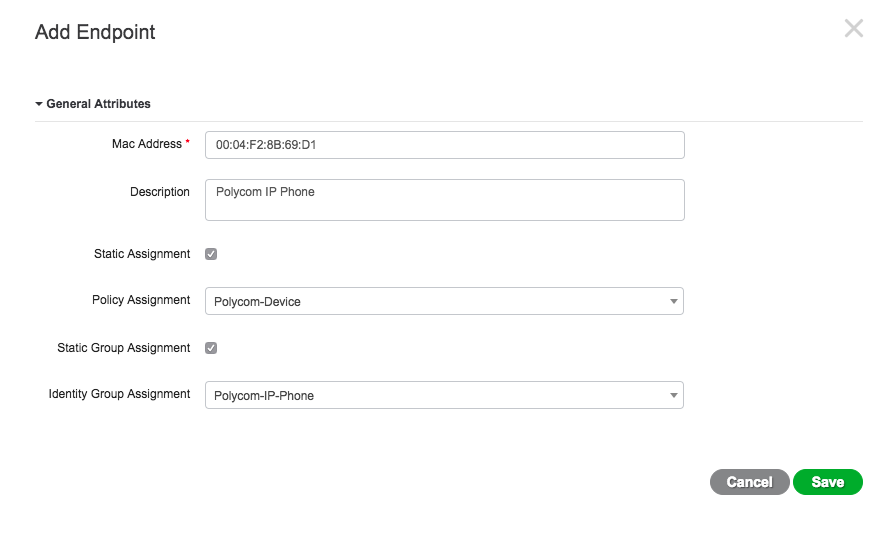Save the new endpoint
896x553 pixels.
(x=827, y=482)
